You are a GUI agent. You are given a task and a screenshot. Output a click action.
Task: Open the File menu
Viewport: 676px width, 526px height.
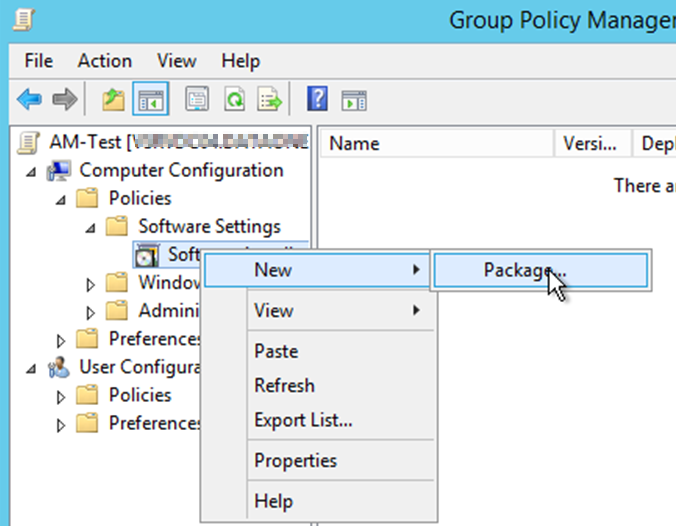tap(38, 61)
